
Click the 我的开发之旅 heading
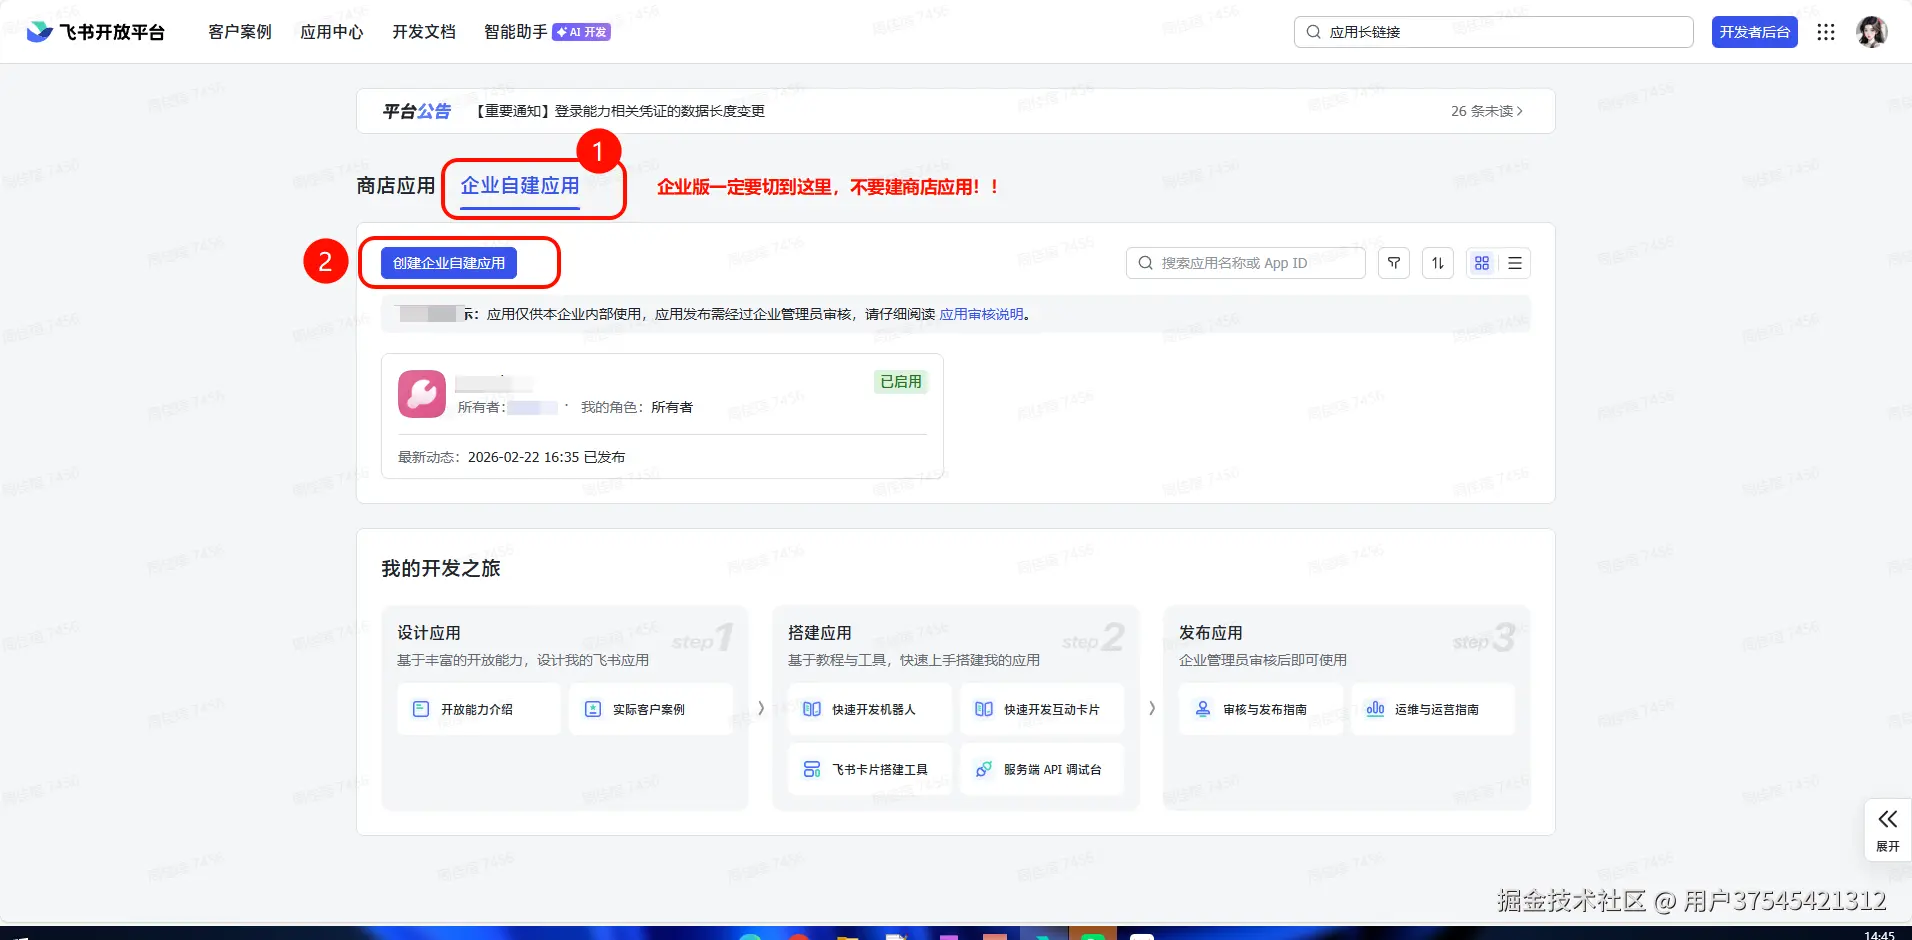click(441, 568)
